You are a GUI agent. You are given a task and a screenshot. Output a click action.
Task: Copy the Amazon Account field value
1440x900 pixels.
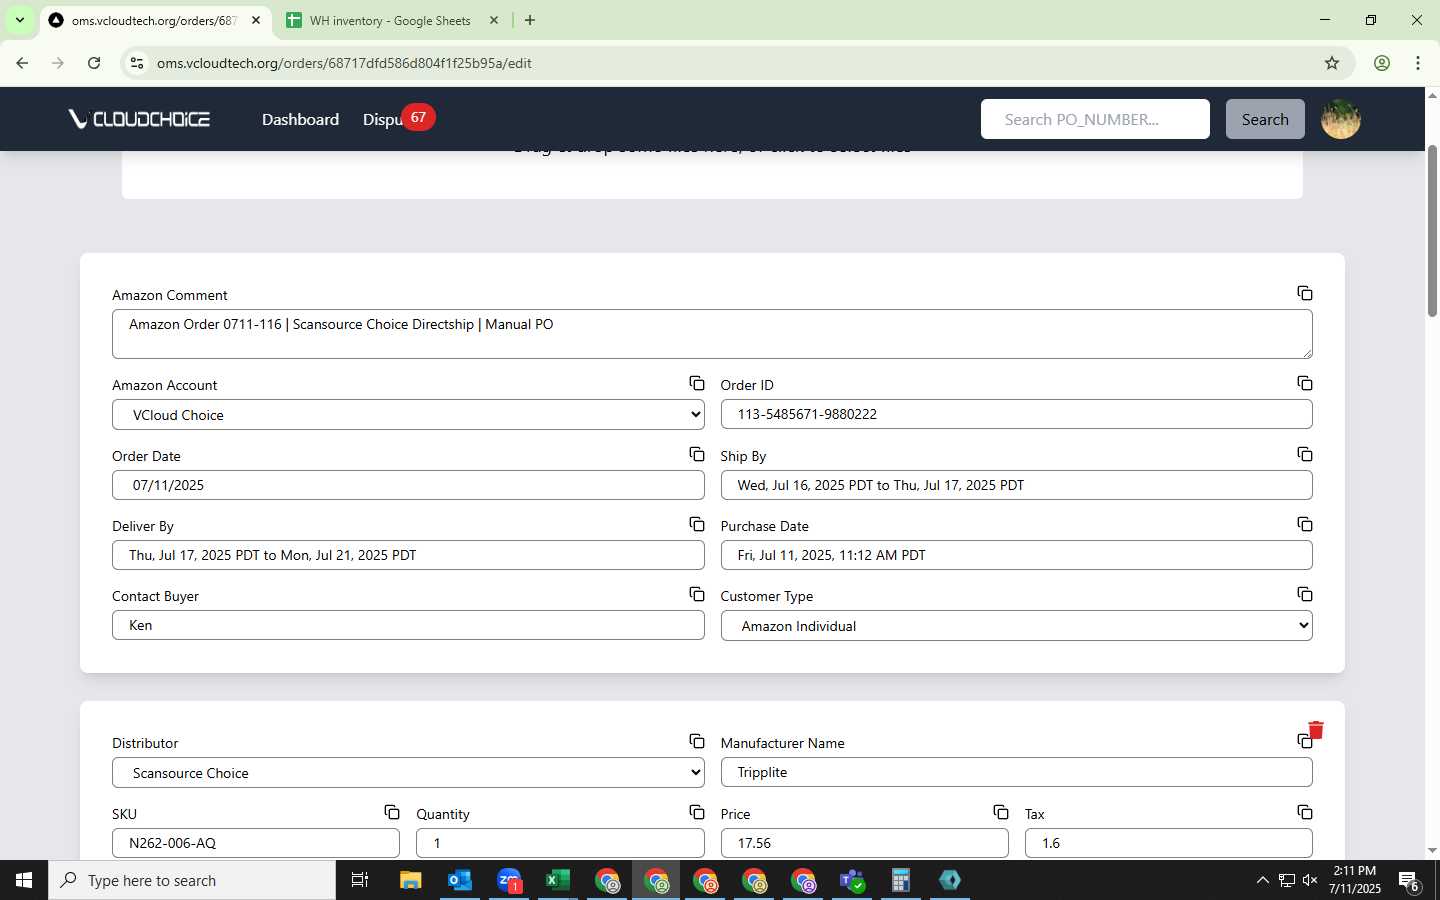[697, 383]
